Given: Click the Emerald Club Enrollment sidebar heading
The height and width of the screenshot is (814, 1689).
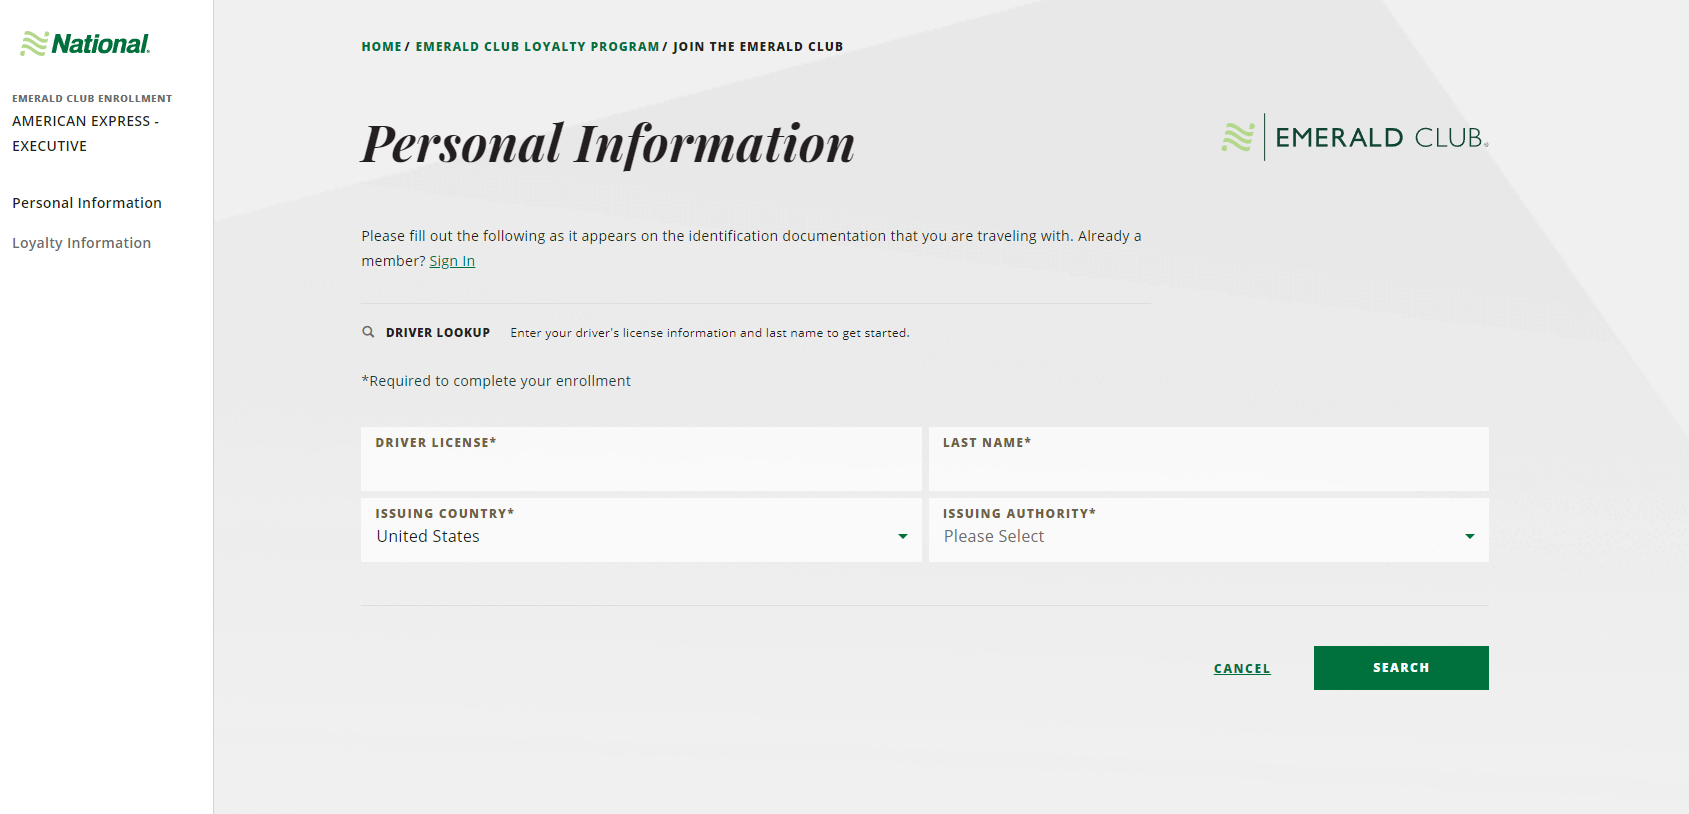Looking at the screenshot, I should pyautogui.click(x=92, y=99).
